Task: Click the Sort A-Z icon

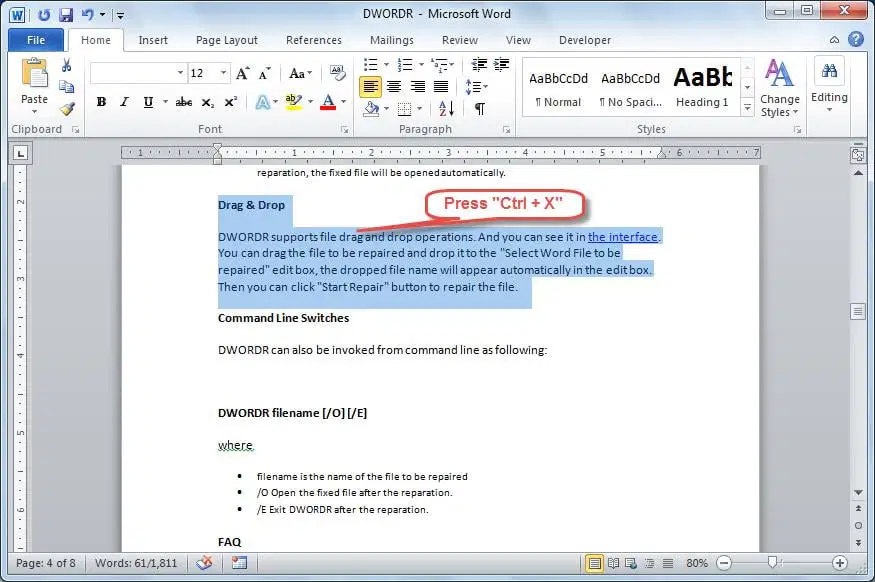Action: pyautogui.click(x=446, y=108)
